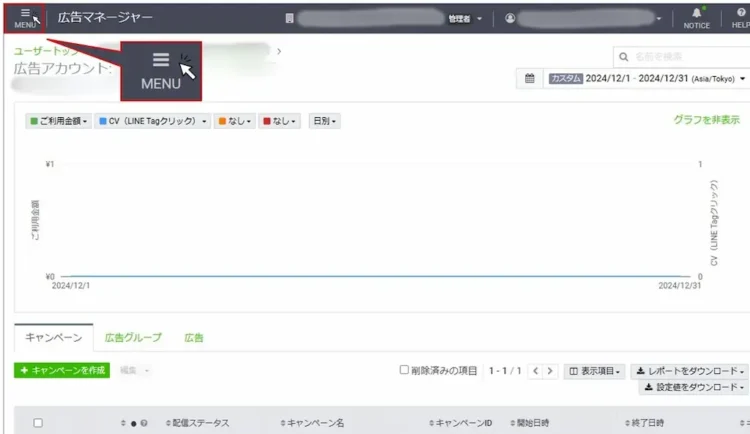
Task: Toggle 削除済みの項目 checkbox
Action: coord(405,370)
